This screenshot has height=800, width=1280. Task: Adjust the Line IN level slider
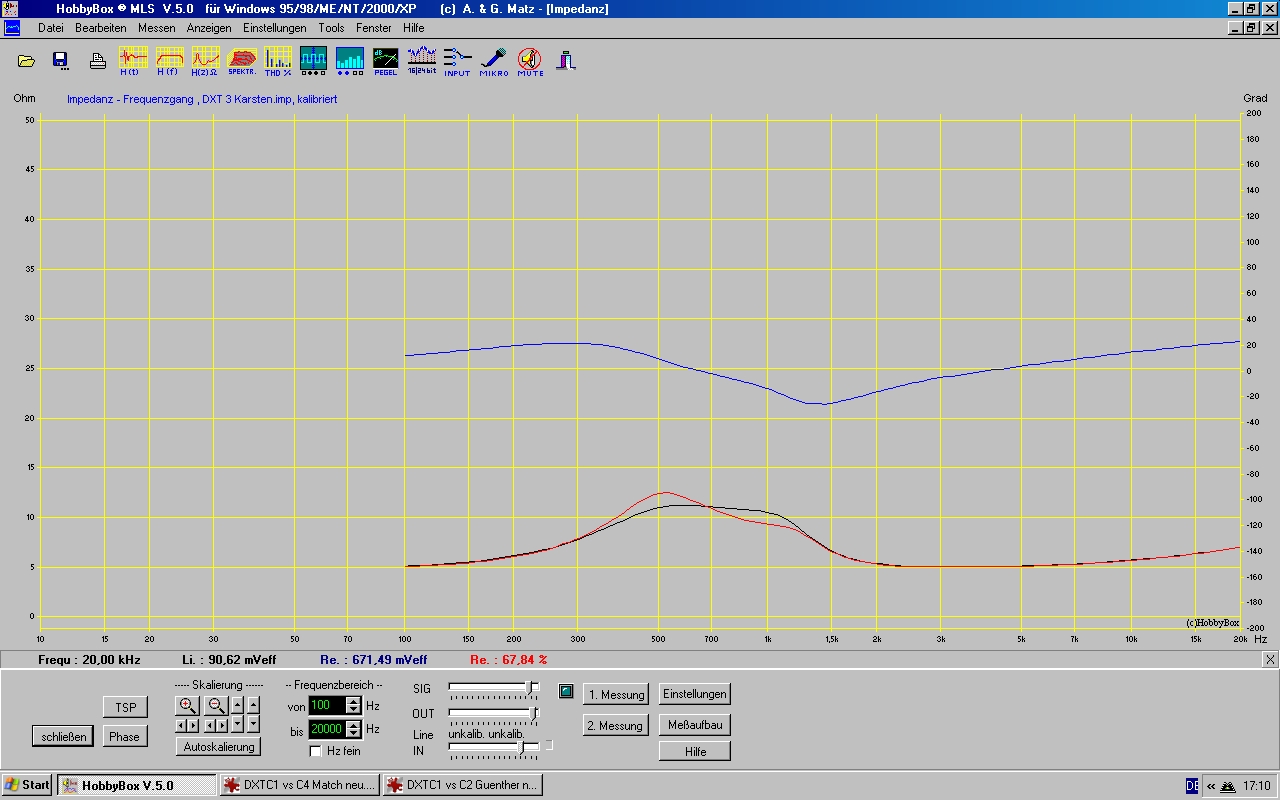[521, 746]
